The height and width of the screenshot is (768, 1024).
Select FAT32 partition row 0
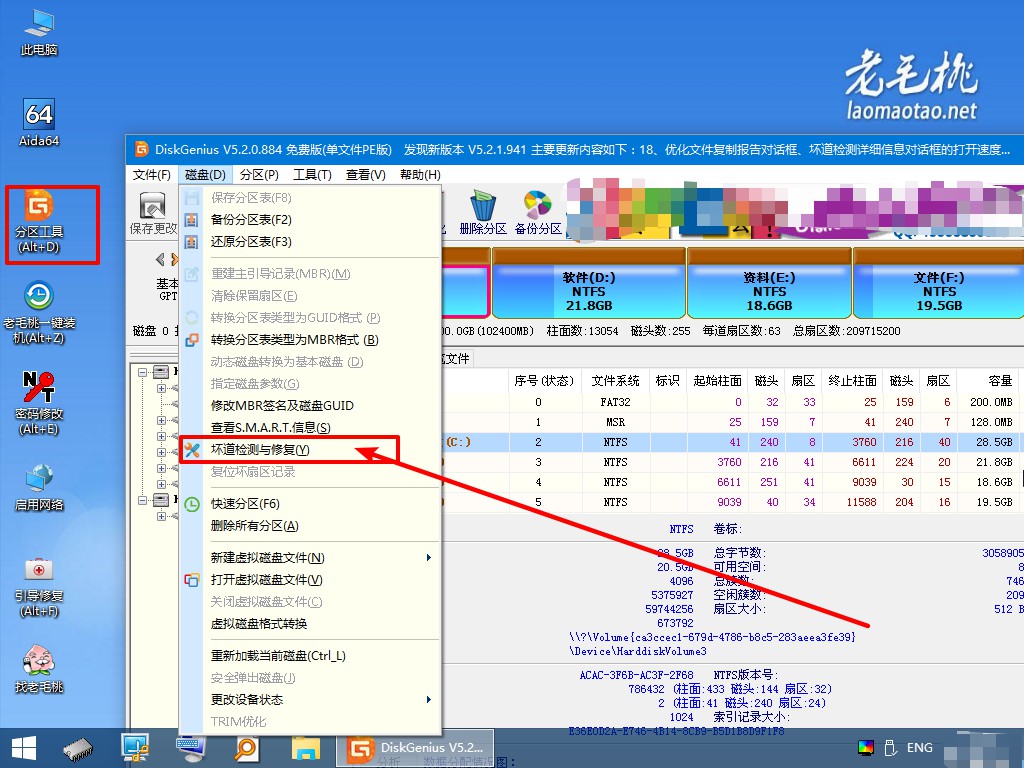click(731, 402)
